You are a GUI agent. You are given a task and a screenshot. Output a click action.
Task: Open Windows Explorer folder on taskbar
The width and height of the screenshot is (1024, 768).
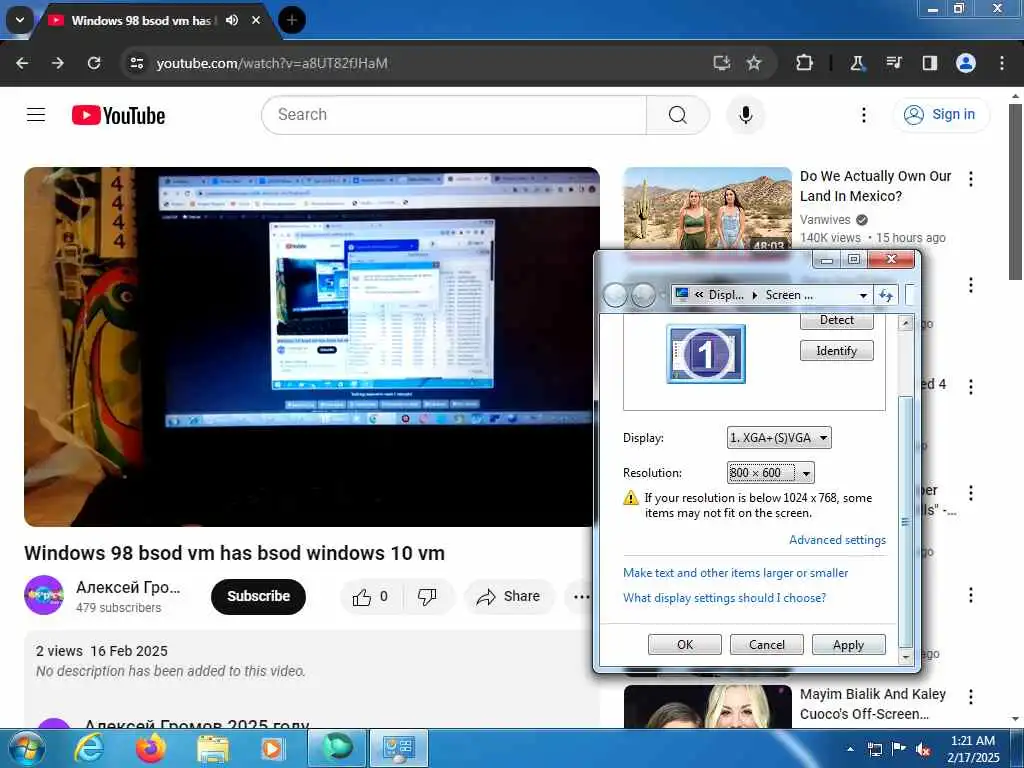[x=213, y=748]
